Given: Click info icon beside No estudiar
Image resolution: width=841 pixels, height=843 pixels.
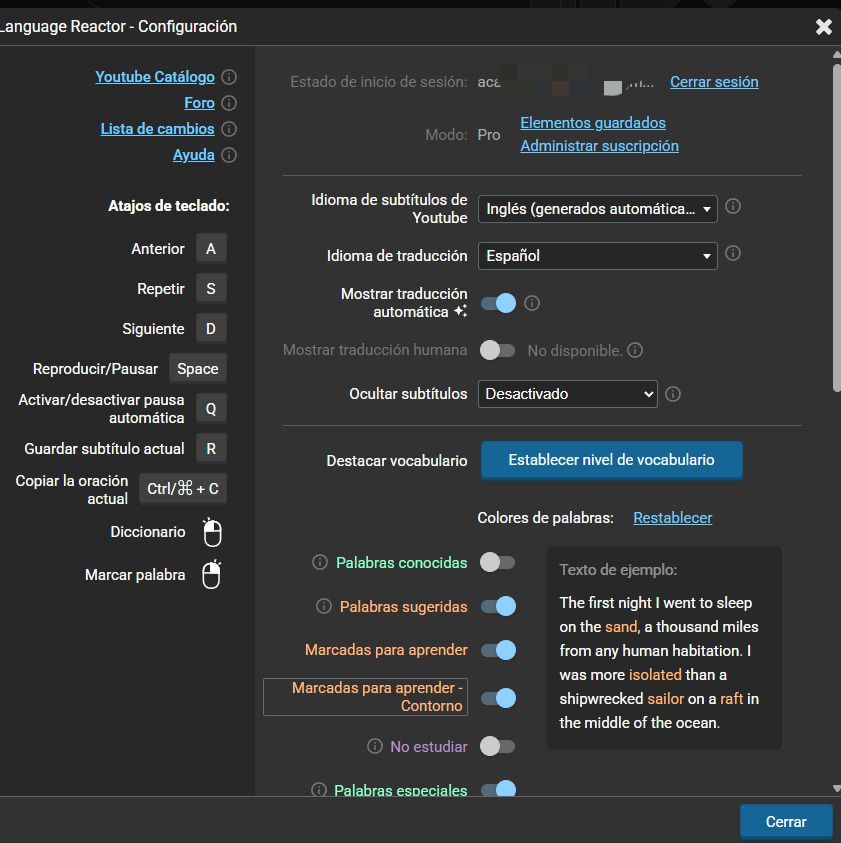Looking at the screenshot, I should [375, 746].
